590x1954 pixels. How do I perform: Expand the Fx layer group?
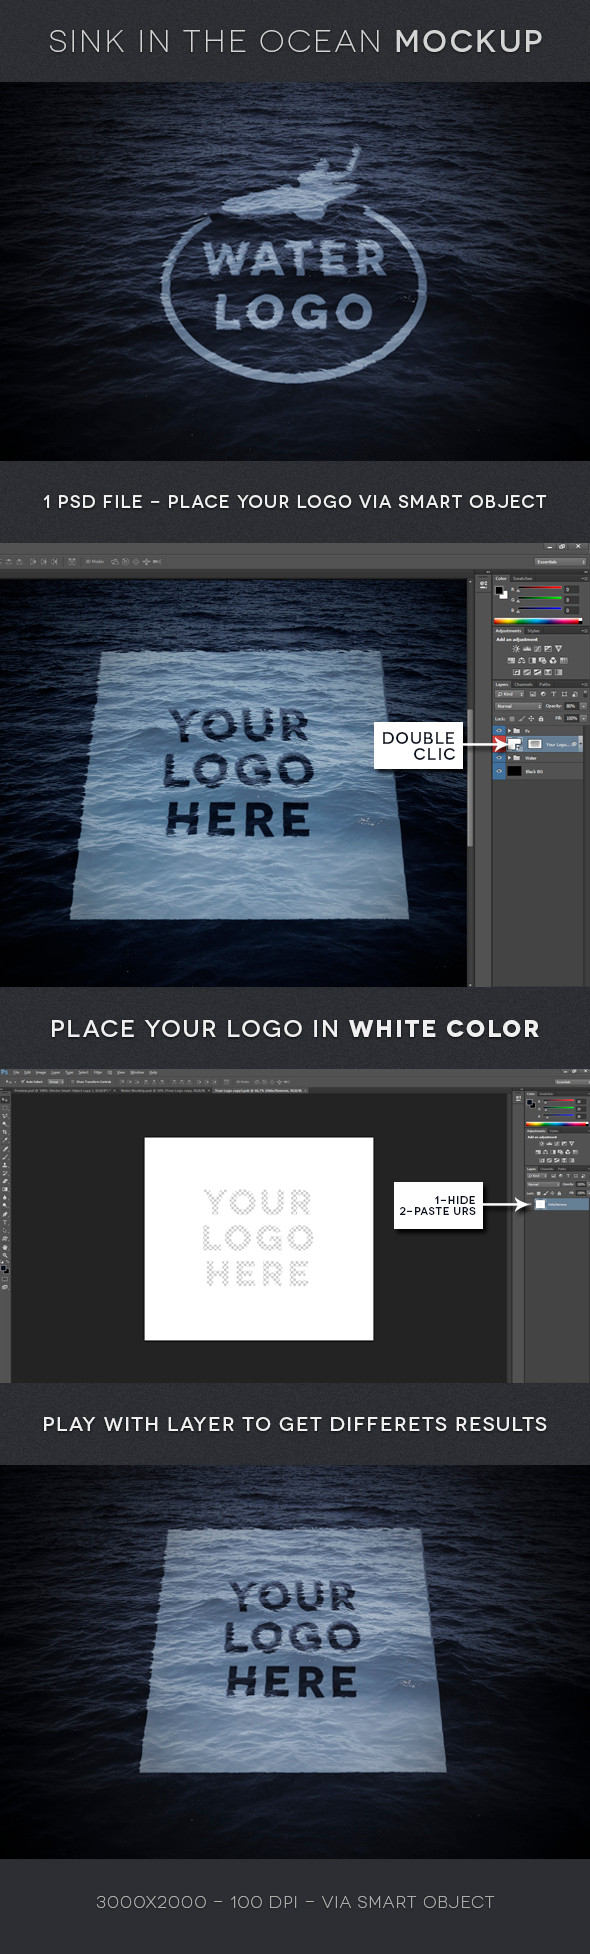pos(509,731)
